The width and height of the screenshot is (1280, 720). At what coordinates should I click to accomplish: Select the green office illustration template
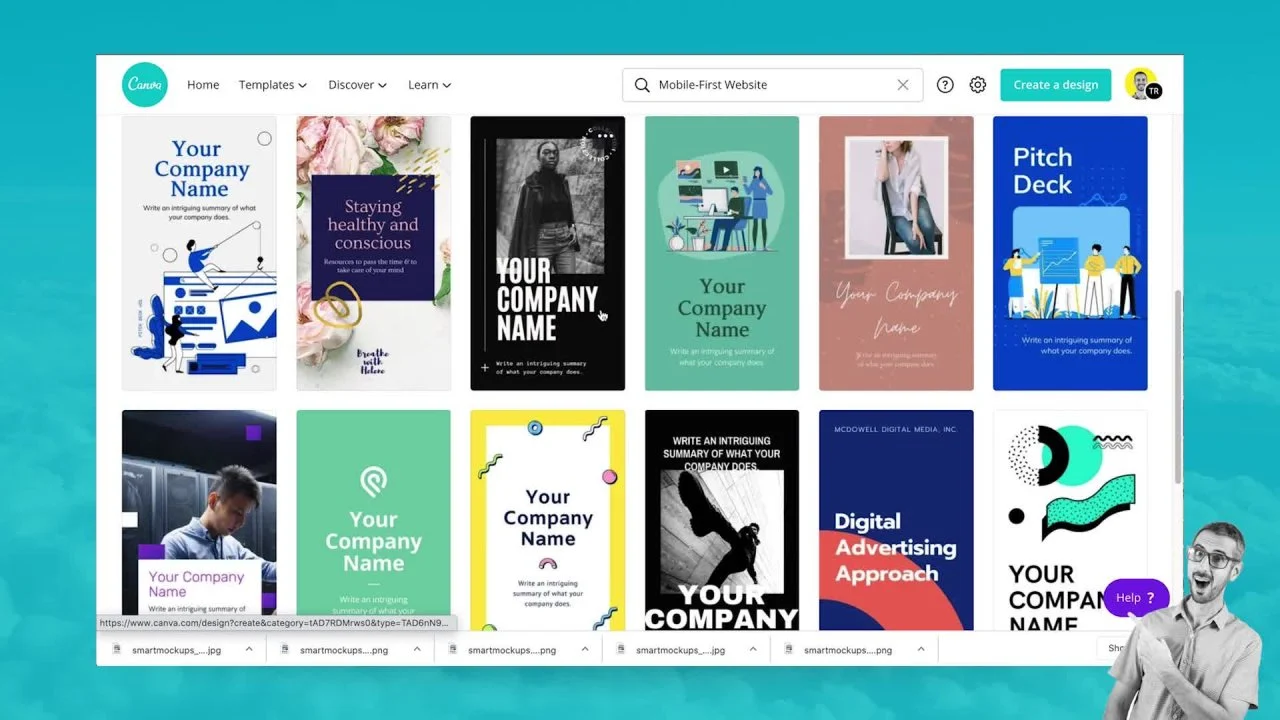pos(722,253)
